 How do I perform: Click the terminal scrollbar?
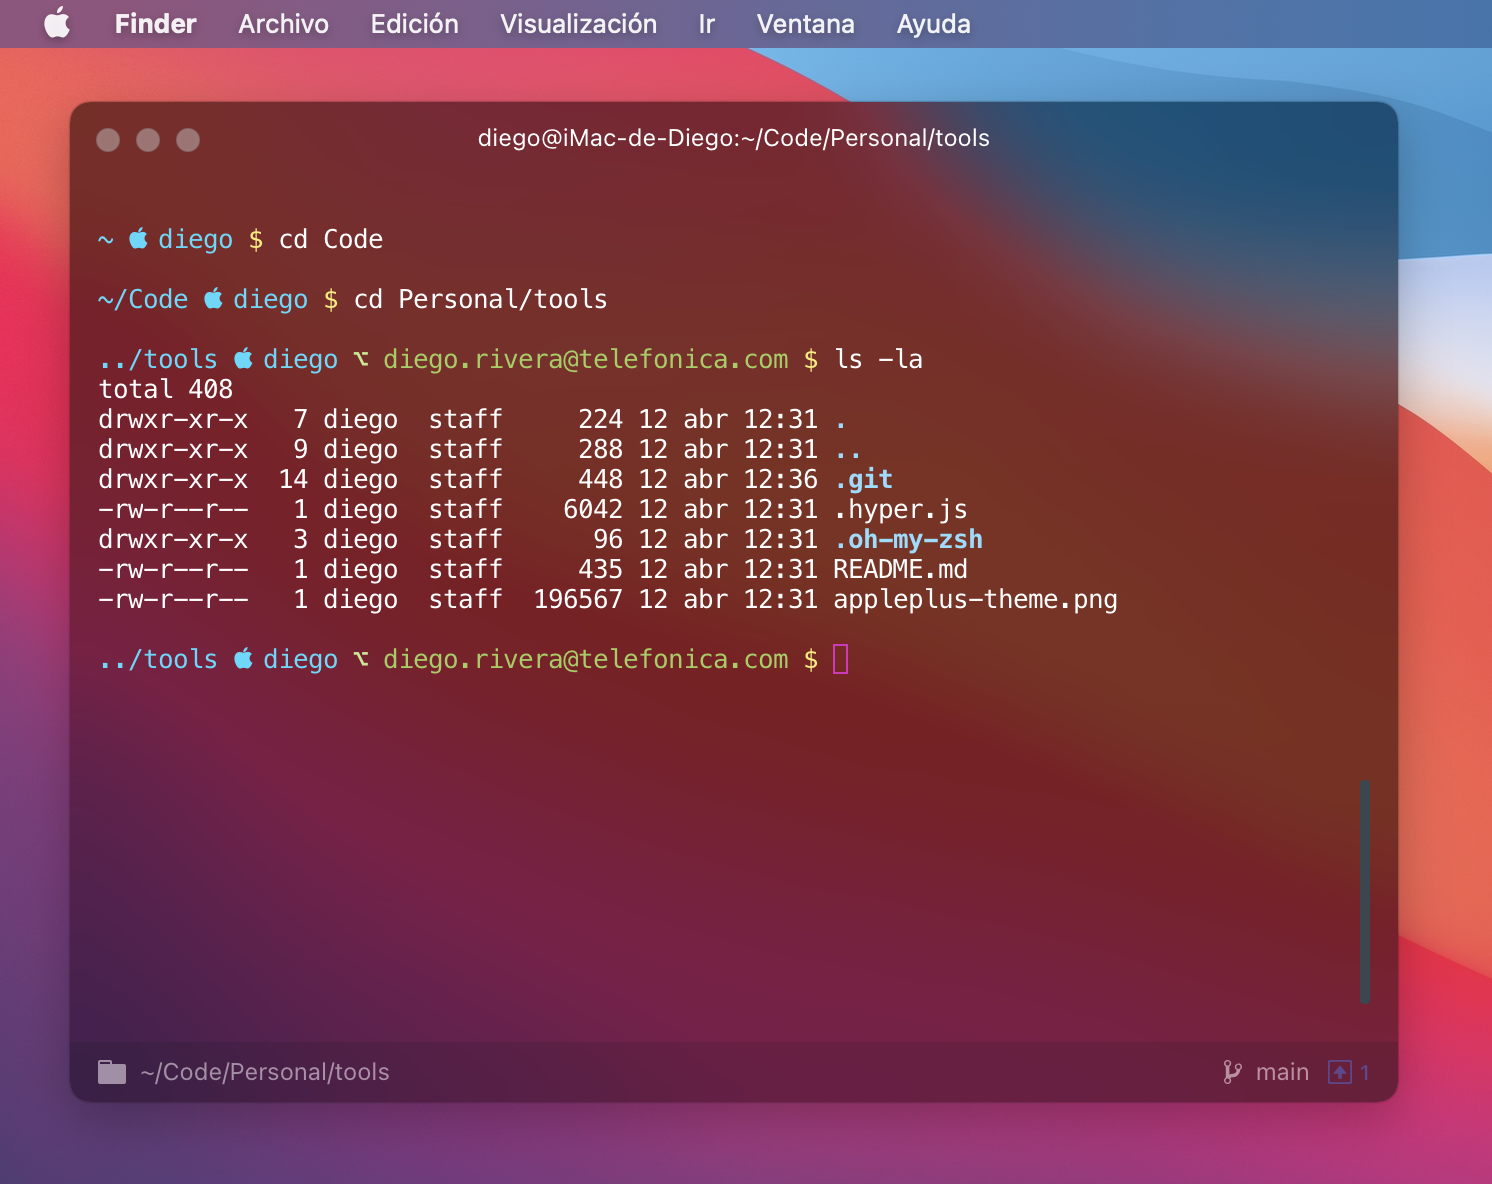[1364, 891]
